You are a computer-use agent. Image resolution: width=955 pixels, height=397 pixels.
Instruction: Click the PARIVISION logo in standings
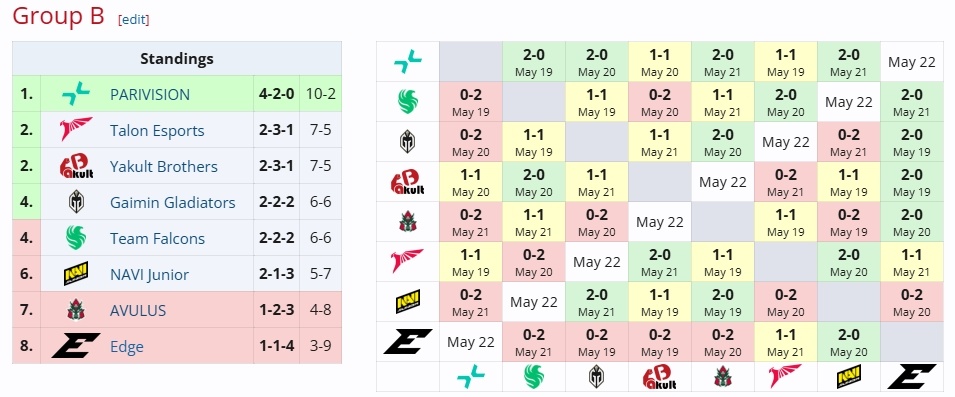(76, 94)
